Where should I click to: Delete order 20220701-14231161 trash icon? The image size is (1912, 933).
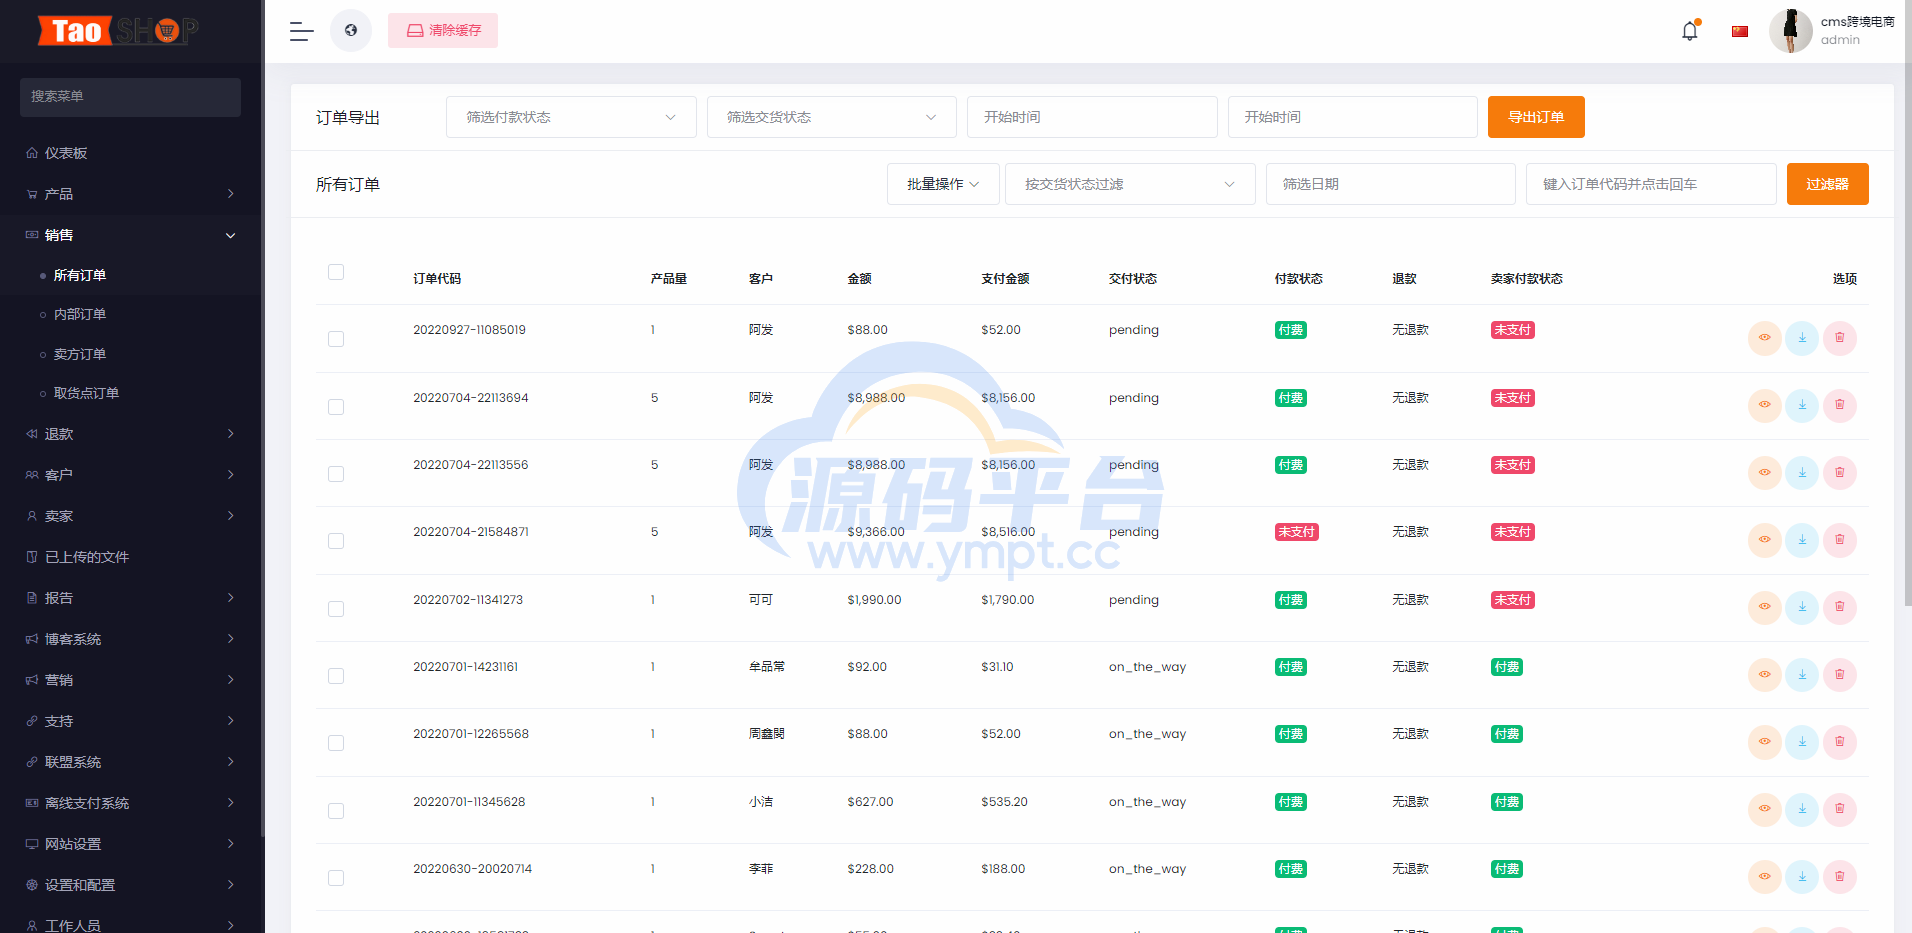coord(1840,674)
